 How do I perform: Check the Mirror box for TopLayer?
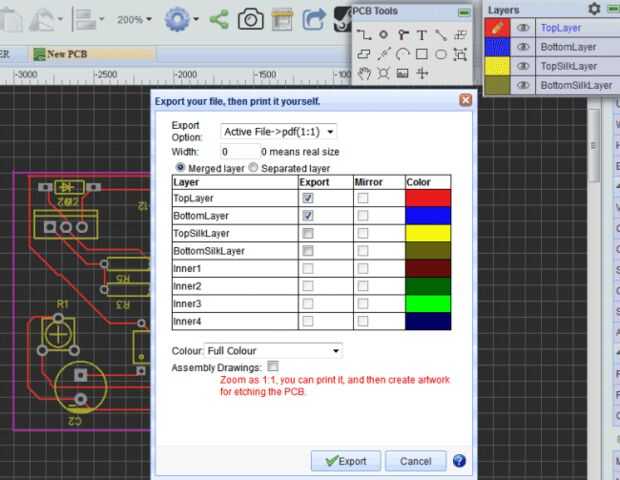[x=363, y=198]
